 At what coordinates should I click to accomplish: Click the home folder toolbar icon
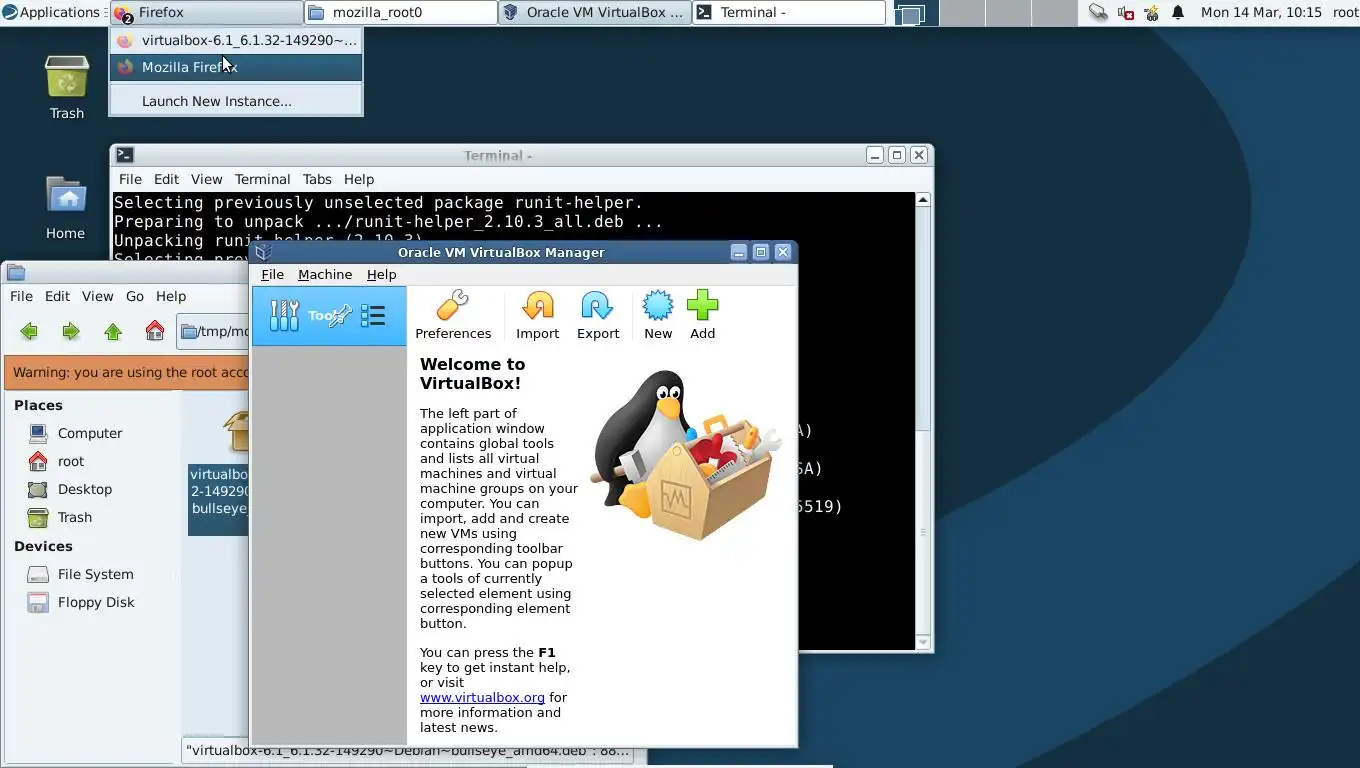(155, 331)
